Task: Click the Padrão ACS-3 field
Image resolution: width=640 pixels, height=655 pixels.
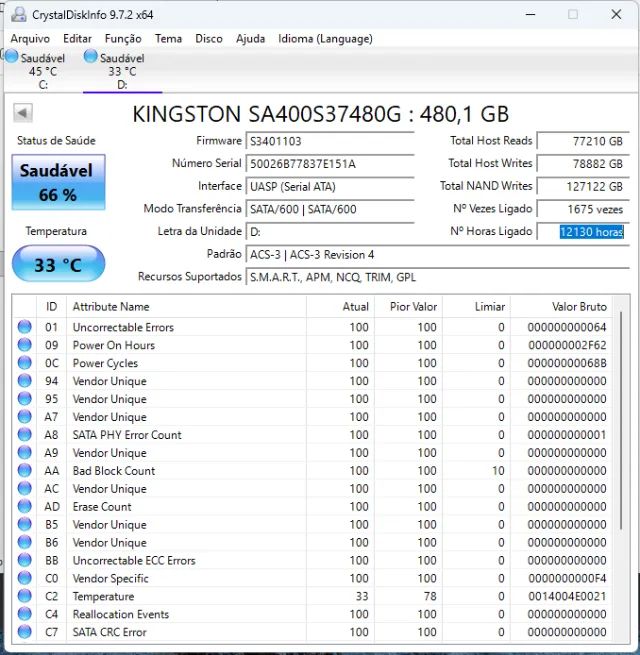Action: pyautogui.click(x=437, y=254)
